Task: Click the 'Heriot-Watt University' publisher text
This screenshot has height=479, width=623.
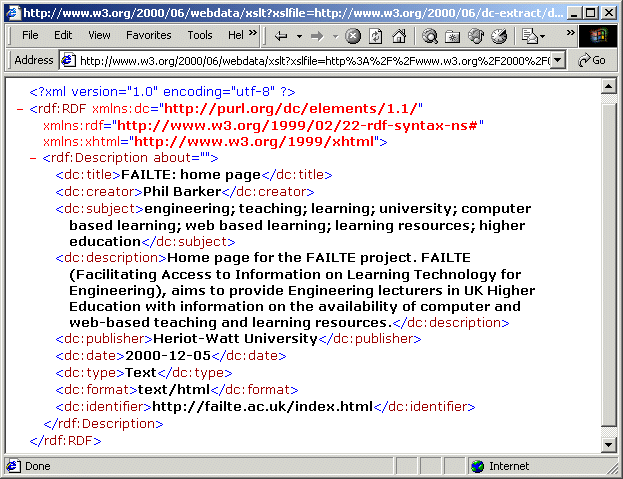Action: (x=235, y=339)
